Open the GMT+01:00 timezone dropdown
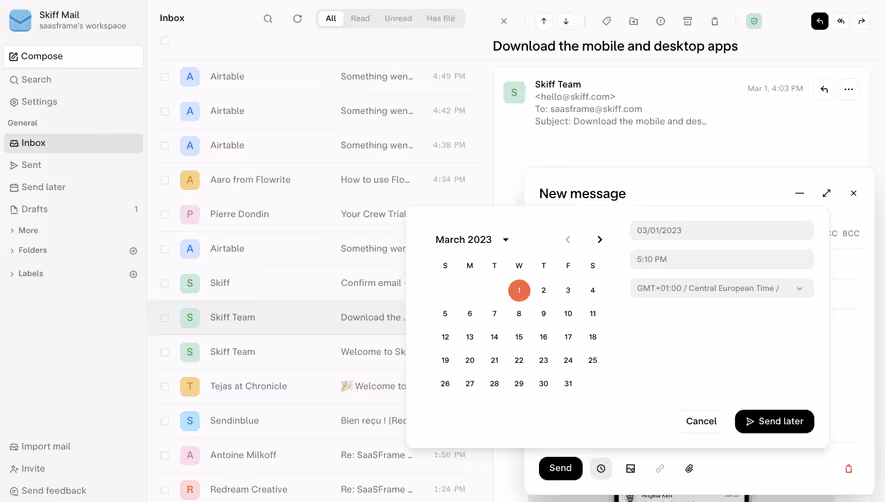 click(x=721, y=289)
